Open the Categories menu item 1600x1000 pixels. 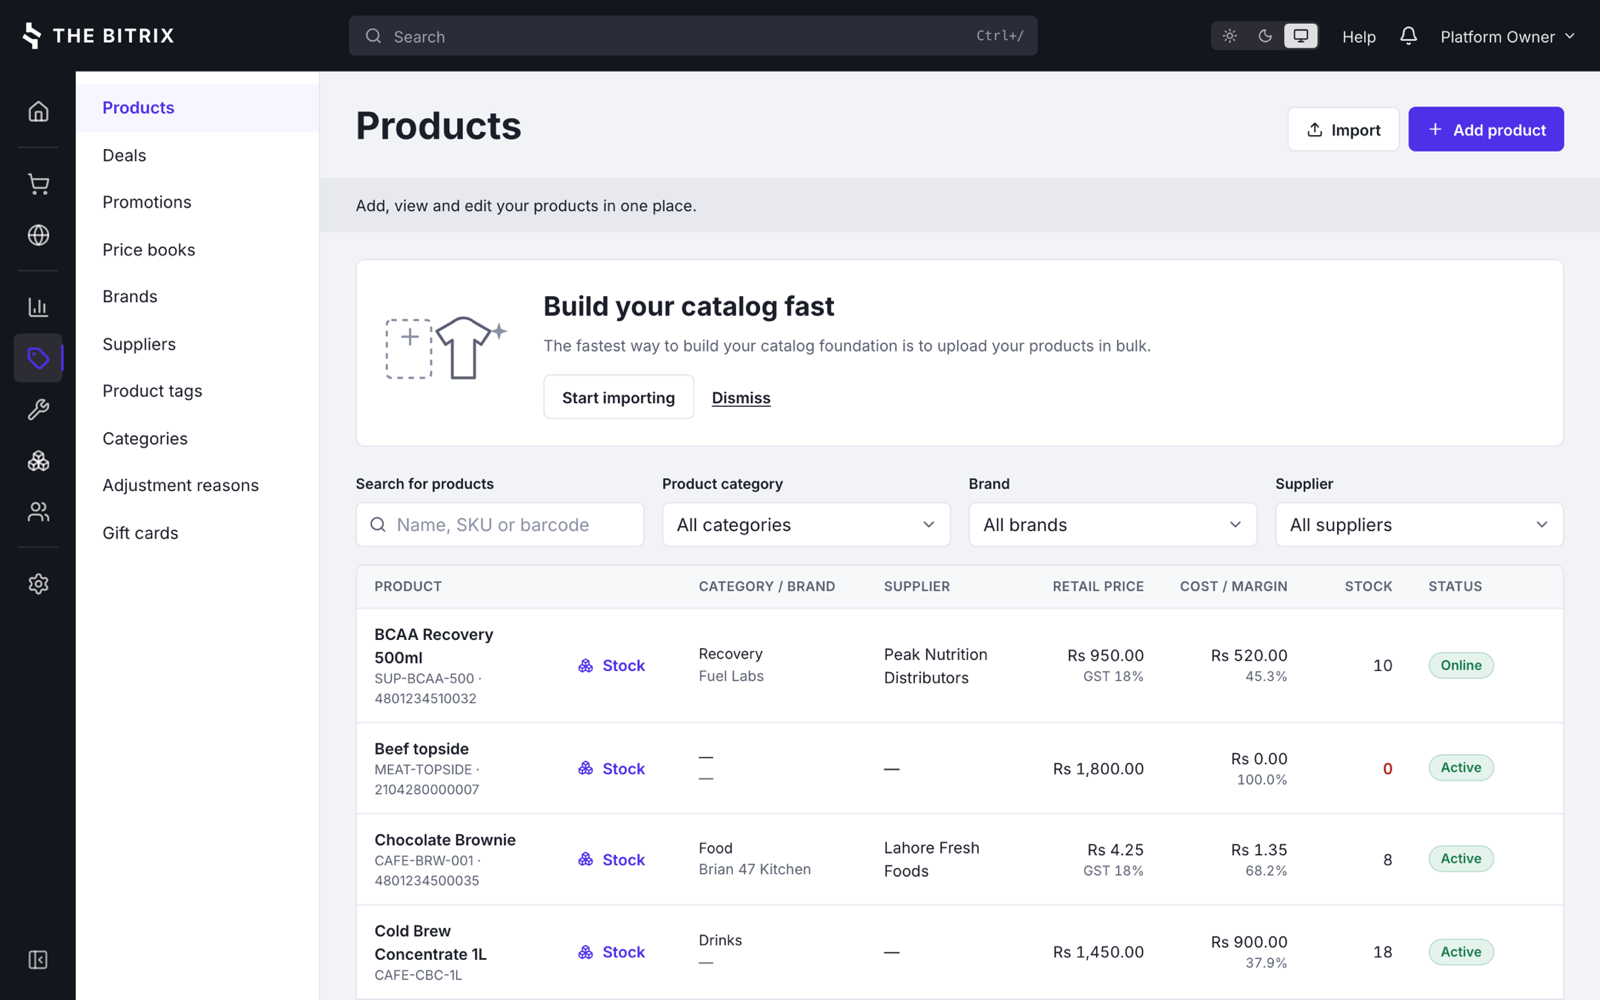coord(198,439)
